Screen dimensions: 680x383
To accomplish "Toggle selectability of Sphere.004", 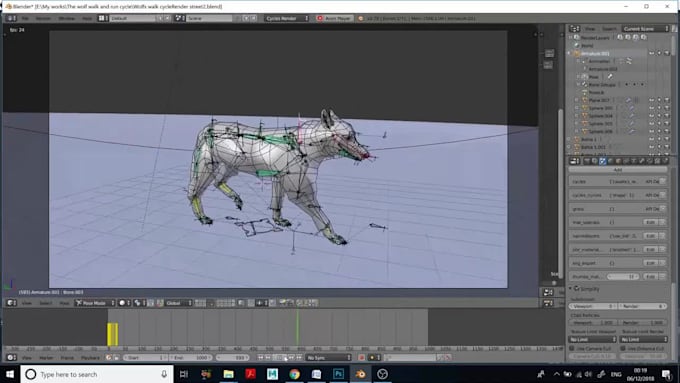I will (x=659, y=116).
